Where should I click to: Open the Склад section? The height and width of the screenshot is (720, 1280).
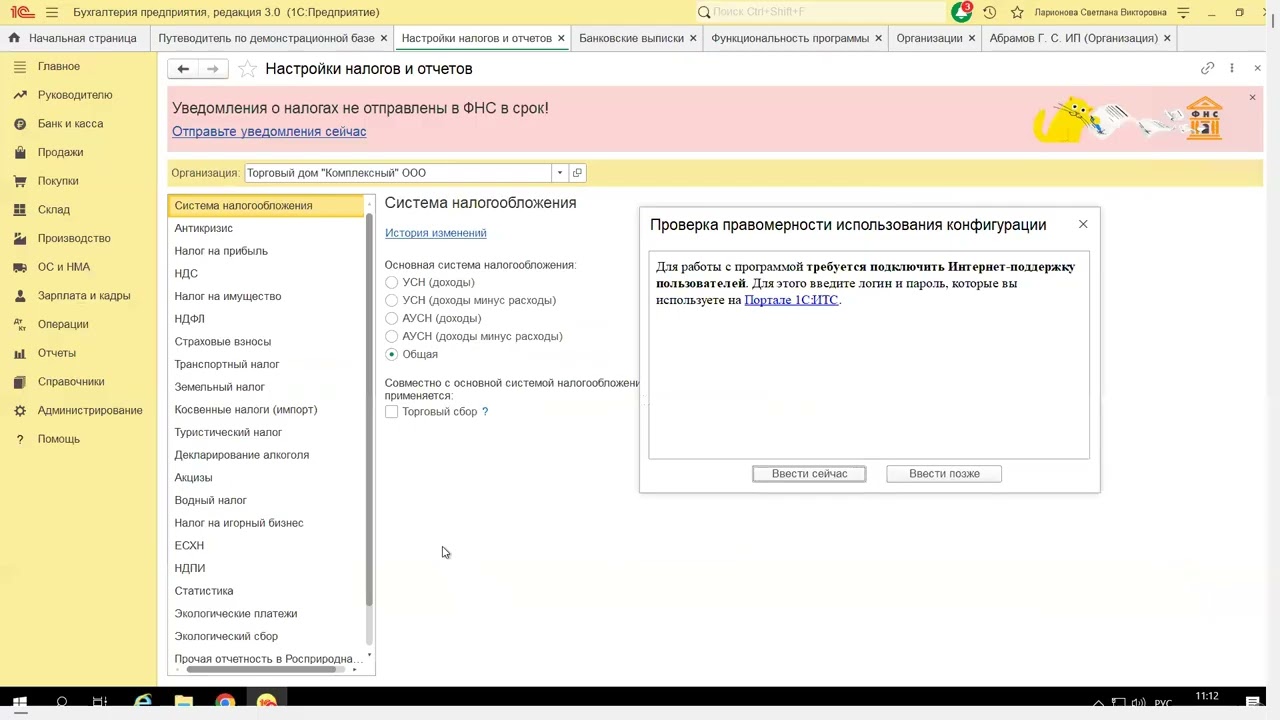[54, 210]
